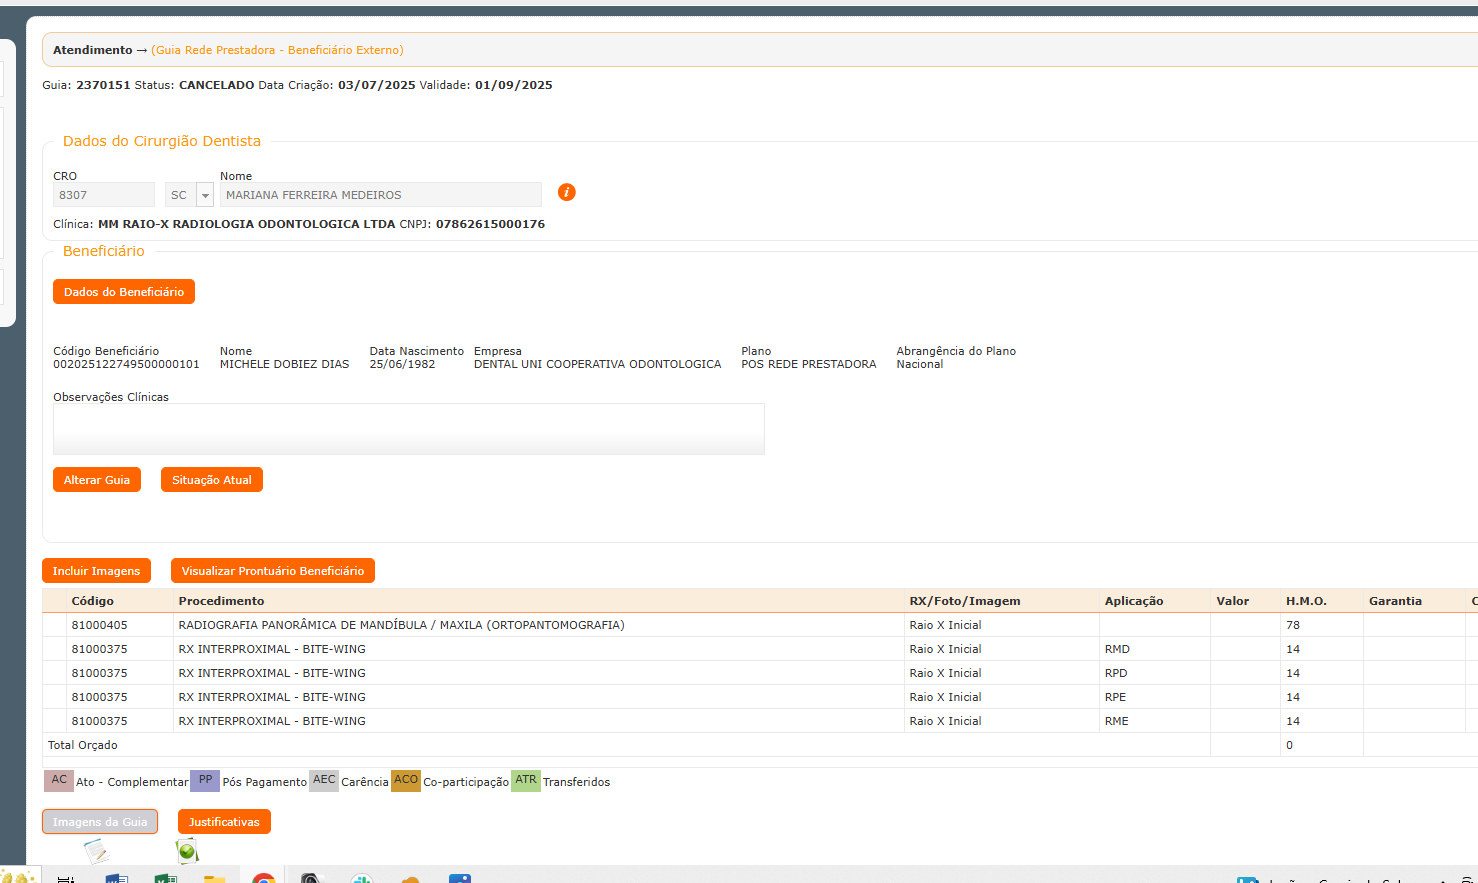The image size is (1478, 883).
Task: Click validity date 01/09/2025
Action: tap(514, 85)
